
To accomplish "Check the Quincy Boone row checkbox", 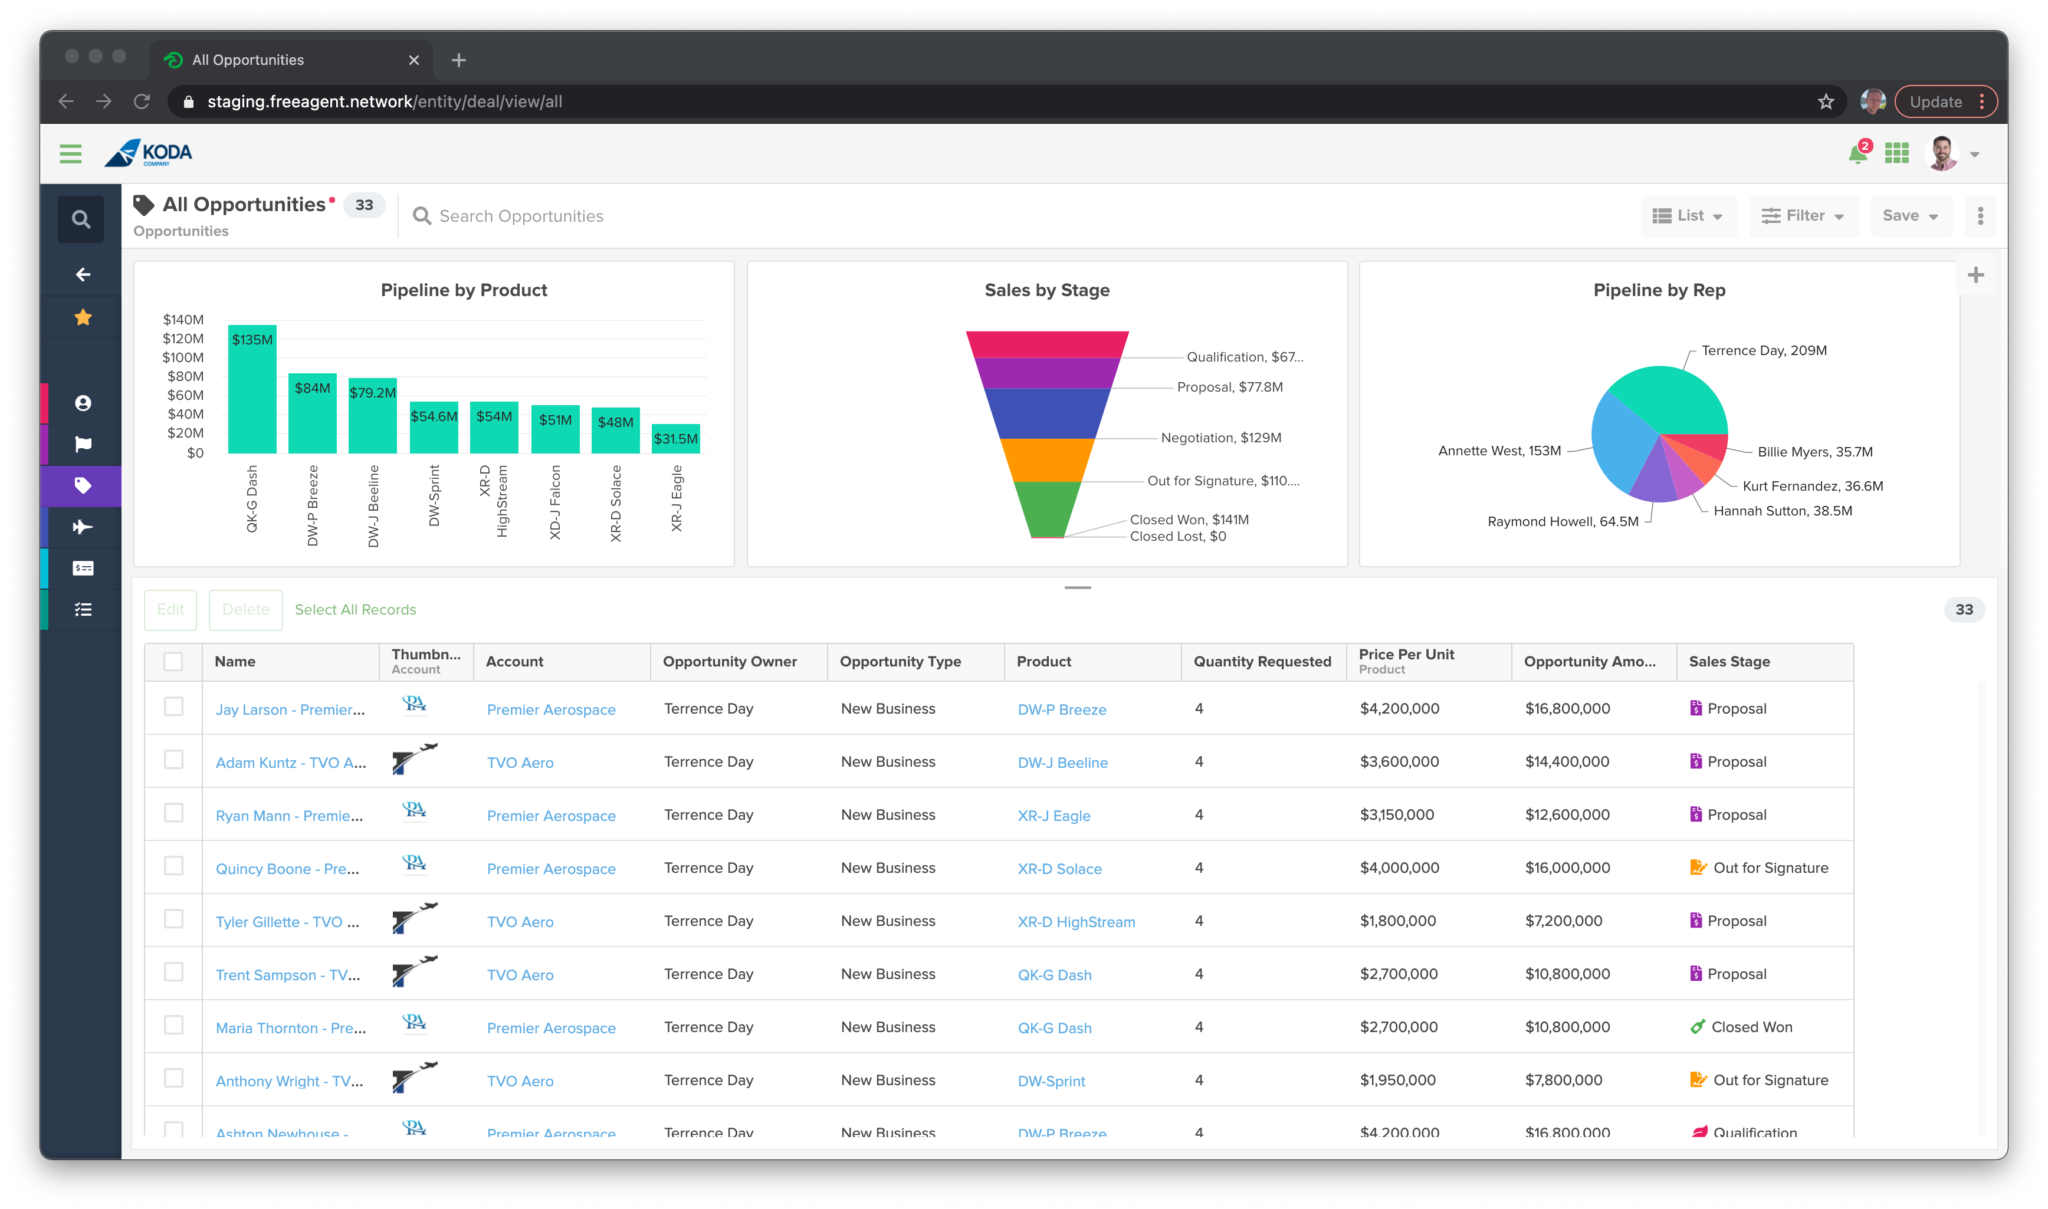I will (x=173, y=866).
